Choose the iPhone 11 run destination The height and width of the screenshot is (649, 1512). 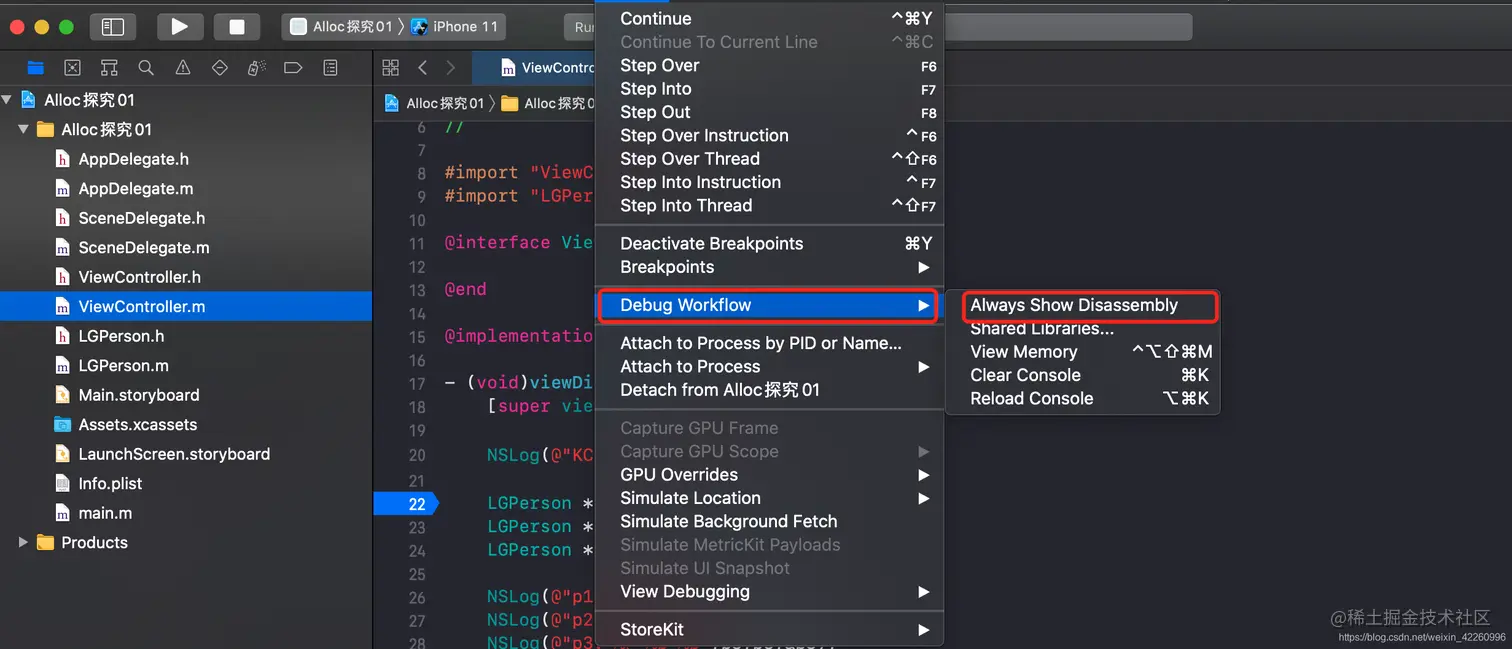456,27
